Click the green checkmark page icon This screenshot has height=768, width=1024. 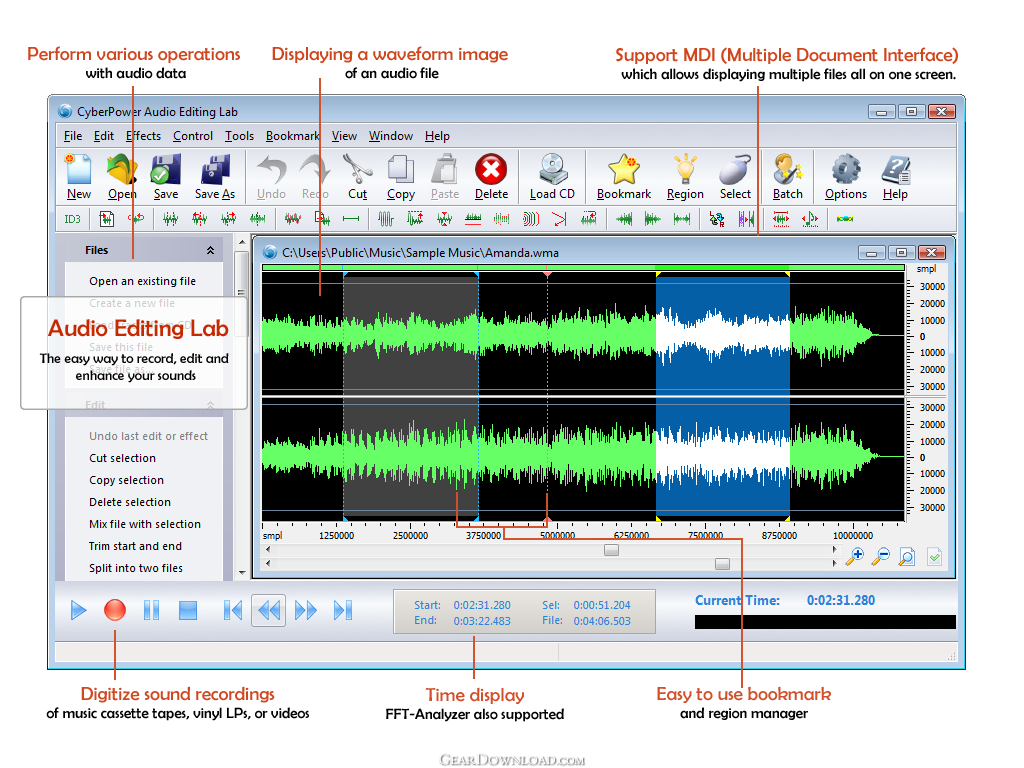pos(935,556)
